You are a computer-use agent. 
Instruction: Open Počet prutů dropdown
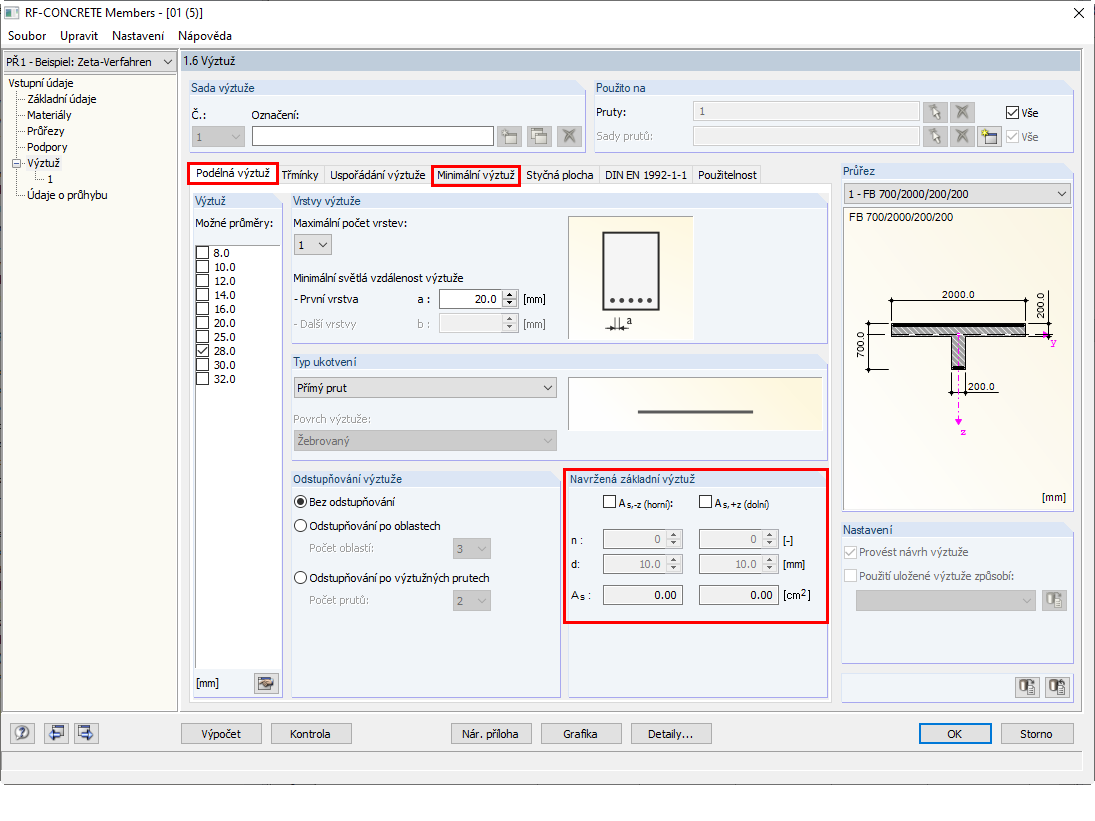(472, 600)
